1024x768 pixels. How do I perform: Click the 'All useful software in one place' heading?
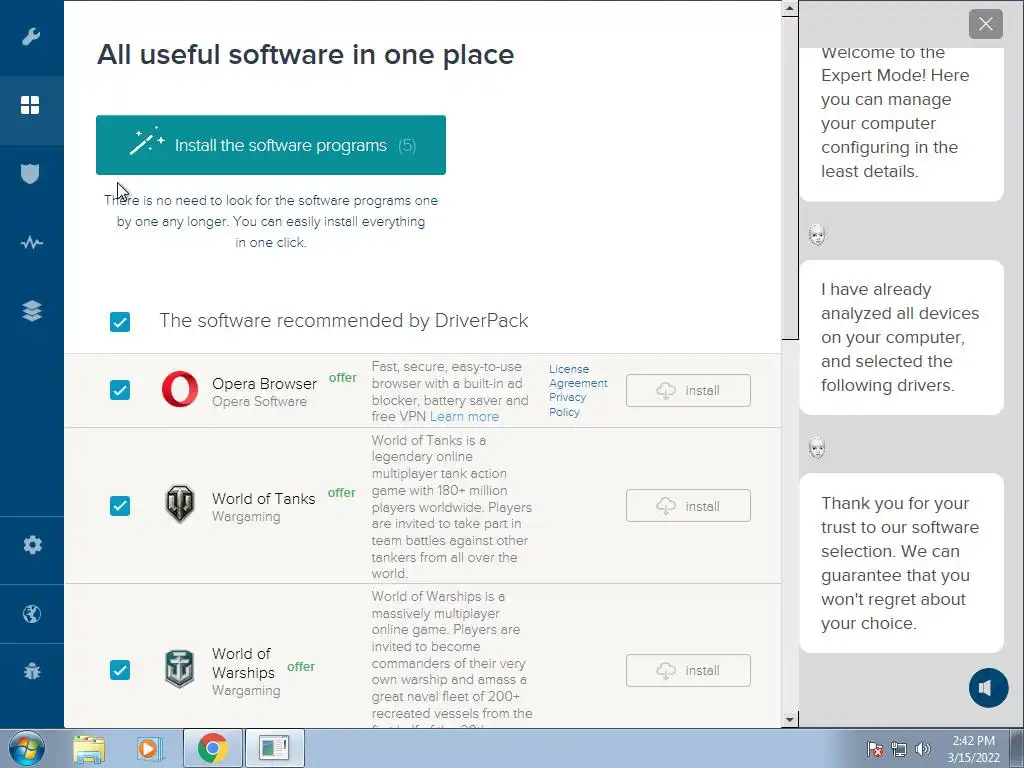[x=306, y=54]
